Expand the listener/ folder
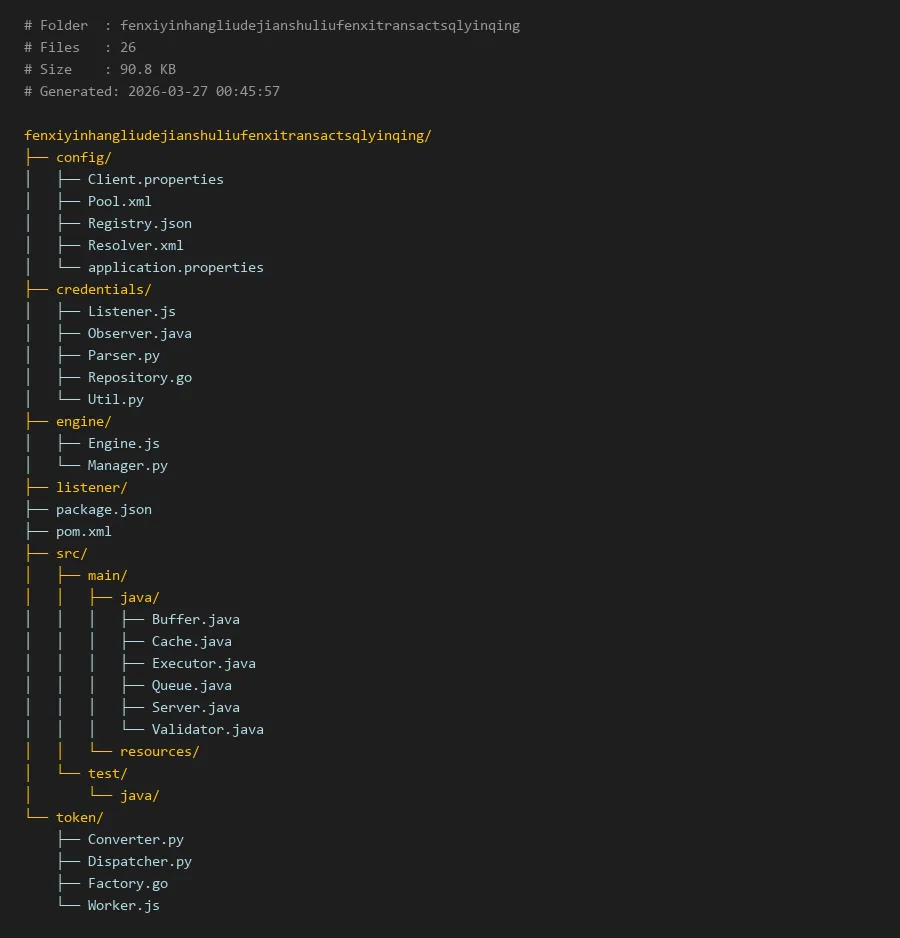 (91, 487)
